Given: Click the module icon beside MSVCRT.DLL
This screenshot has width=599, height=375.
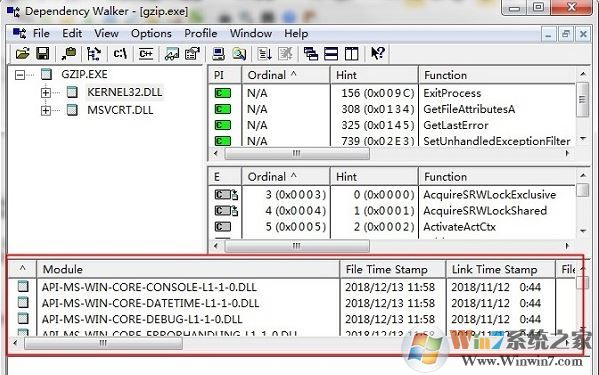Looking at the screenshot, I should (x=72, y=110).
